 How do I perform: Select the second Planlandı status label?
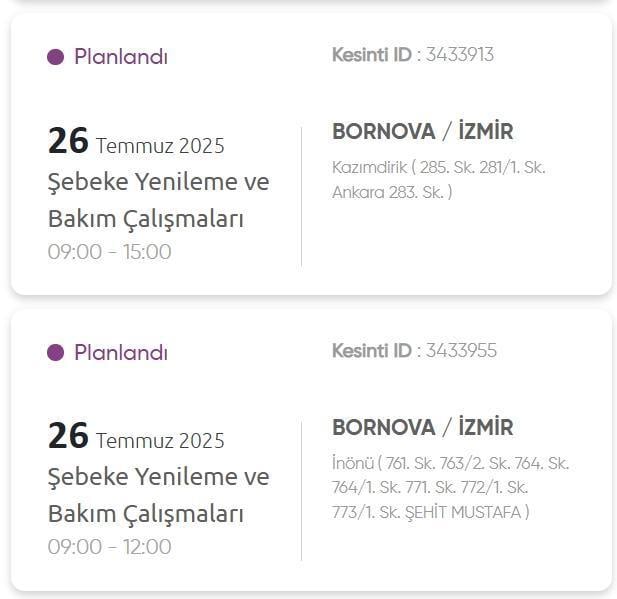(x=121, y=352)
